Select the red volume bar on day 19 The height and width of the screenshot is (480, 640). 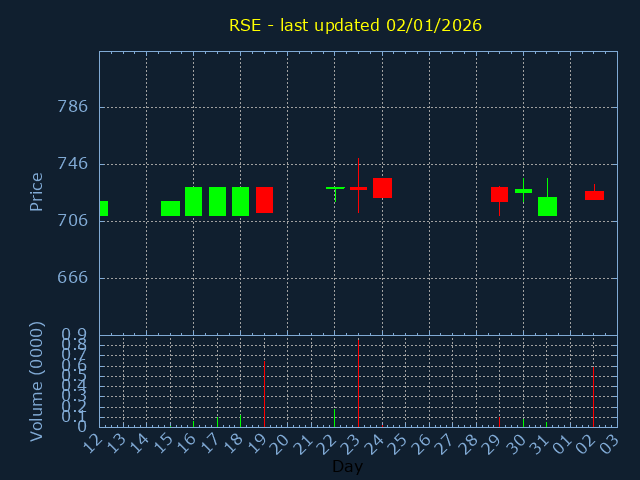[264, 393]
